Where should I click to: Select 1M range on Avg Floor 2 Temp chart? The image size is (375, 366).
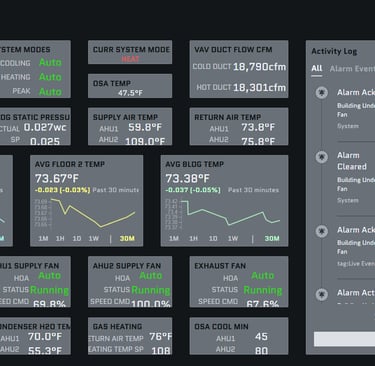(x=43, y=238)
